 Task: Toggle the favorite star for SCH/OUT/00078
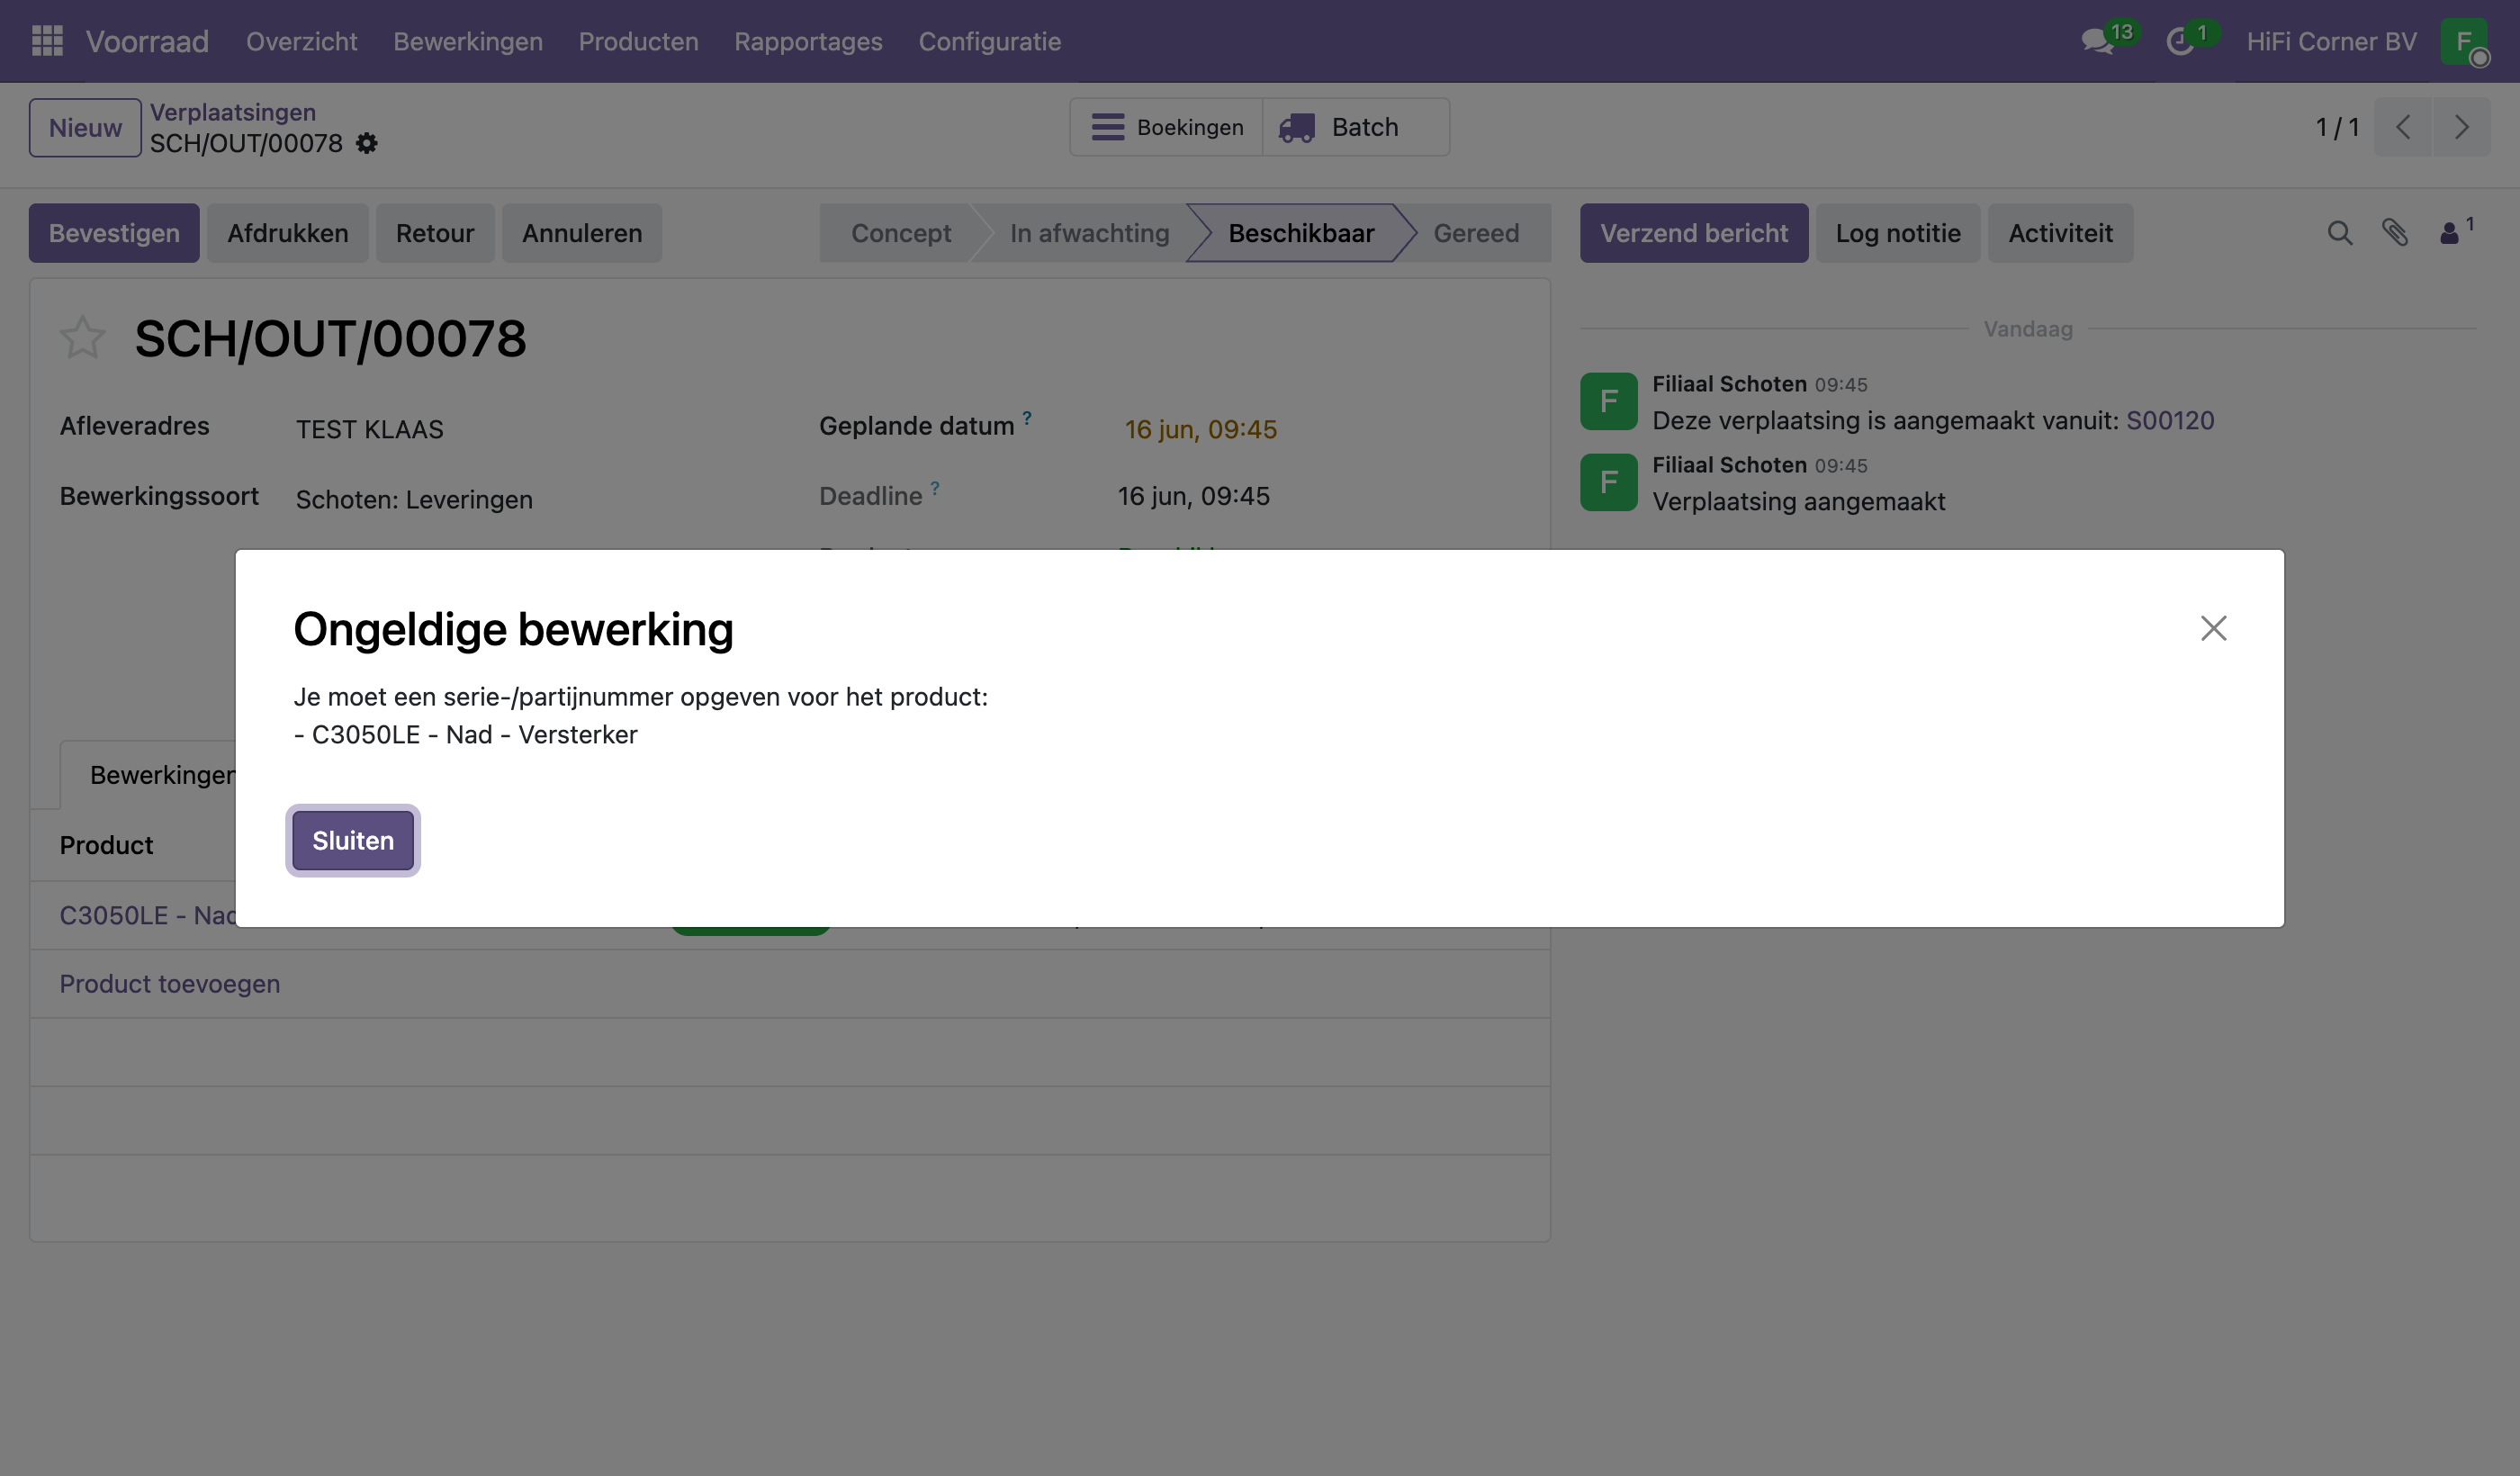click(x=83, y=337)
